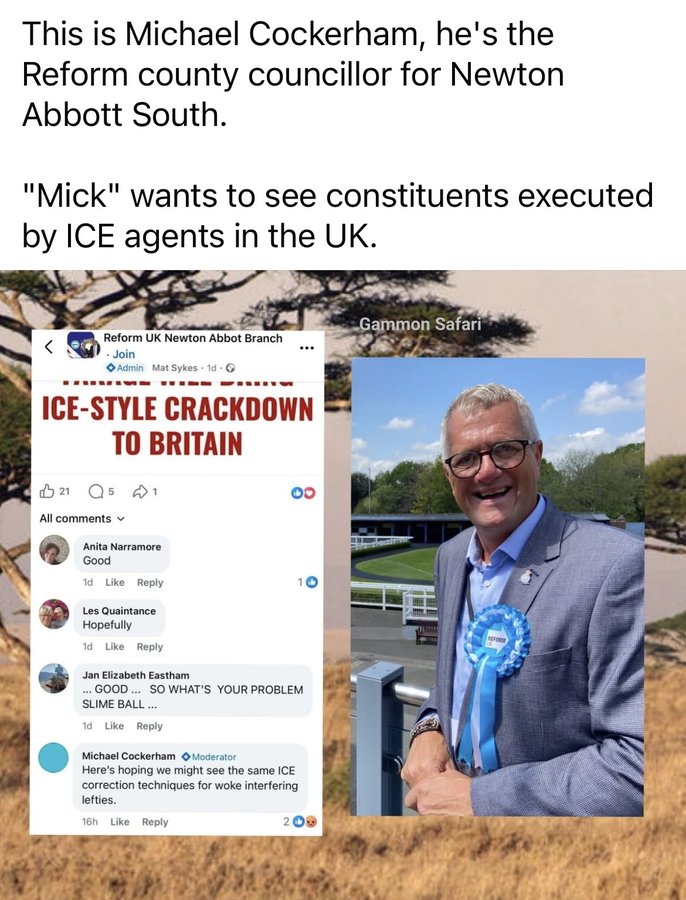Viewport: 686px width, 900px height.
Task: Like Michael Cockerham's comment
Action: [119, 821]
